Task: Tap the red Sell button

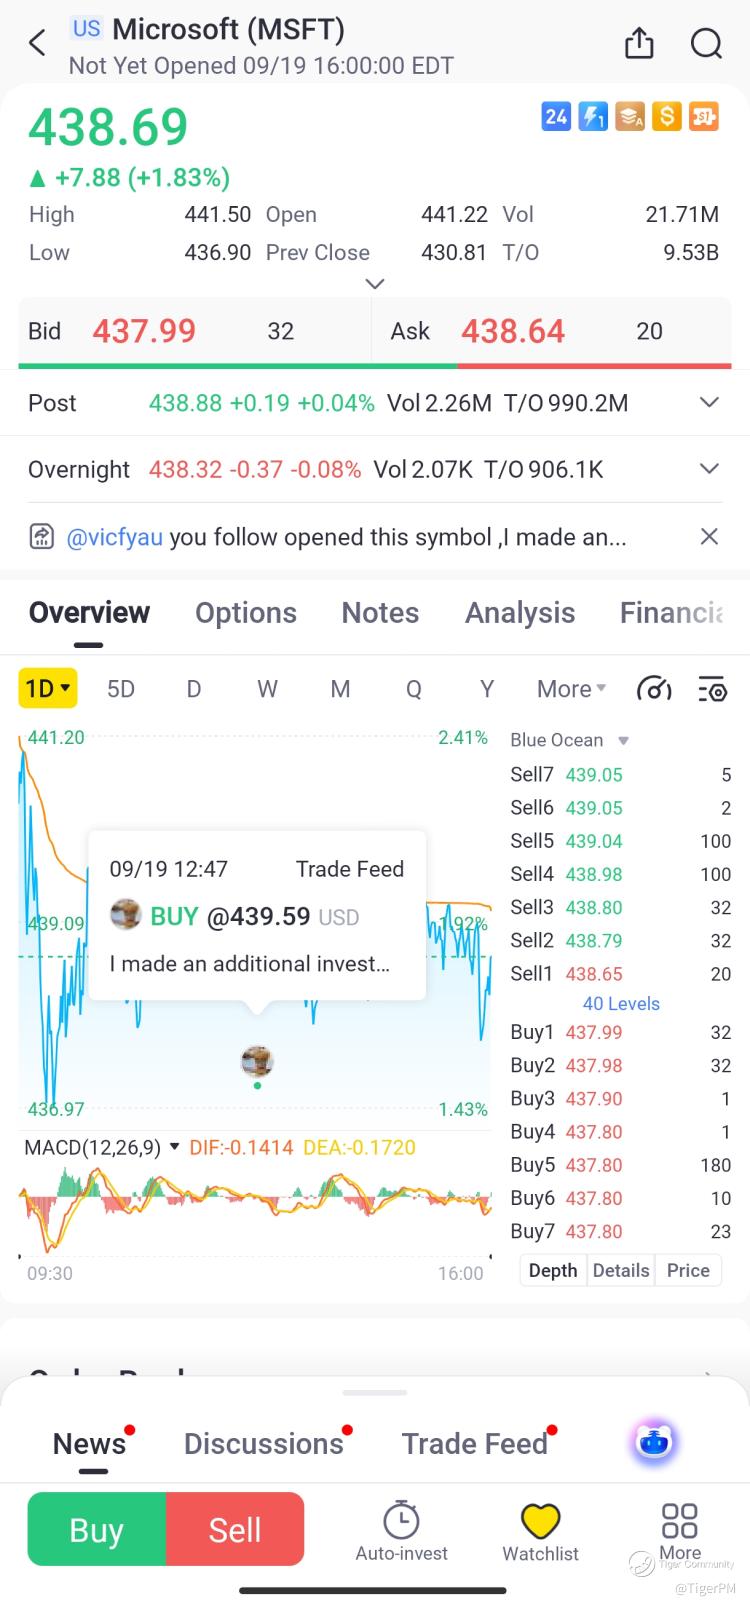Action: (235, 1529)
